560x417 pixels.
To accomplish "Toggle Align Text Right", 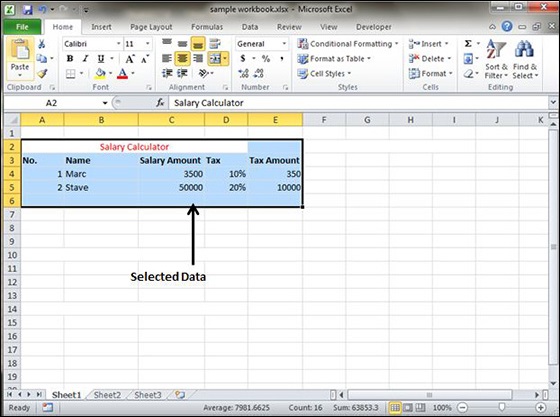I will coord(198,59).
